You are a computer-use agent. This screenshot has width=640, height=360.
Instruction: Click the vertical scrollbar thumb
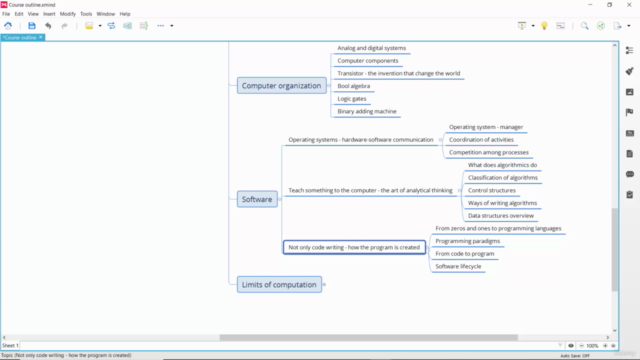pos(615,250)
